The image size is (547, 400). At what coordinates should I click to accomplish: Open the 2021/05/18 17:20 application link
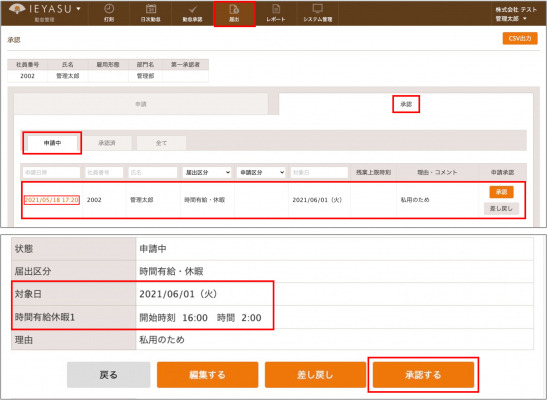[x=52, y=200]
